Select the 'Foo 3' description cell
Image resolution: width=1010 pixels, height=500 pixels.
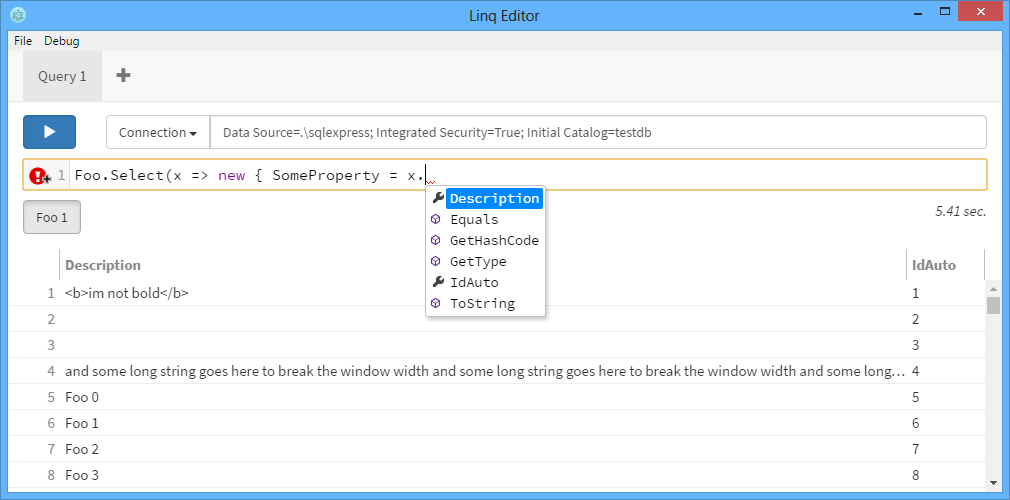tap(482, 476)
